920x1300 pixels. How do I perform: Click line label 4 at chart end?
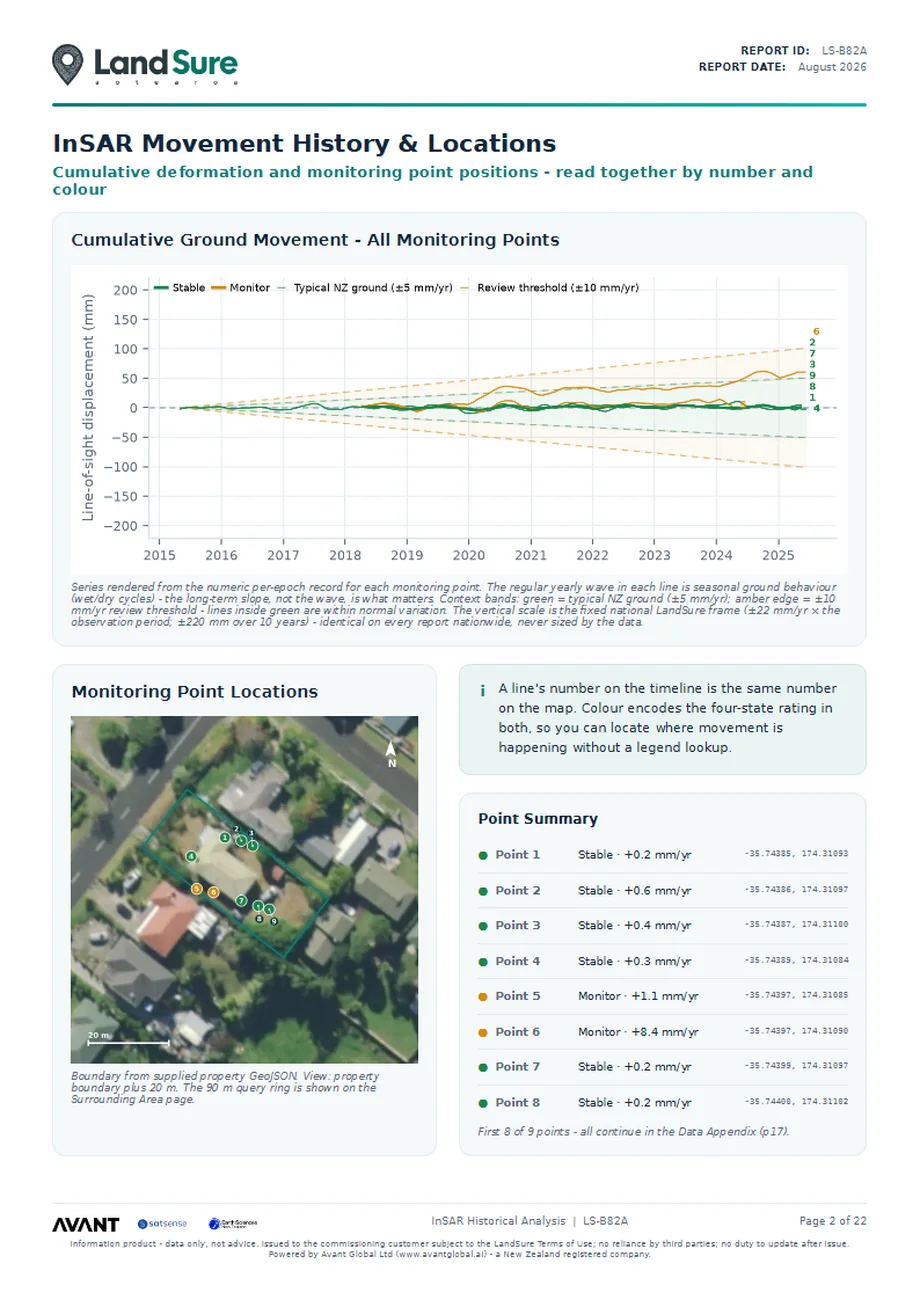[816, 408]
